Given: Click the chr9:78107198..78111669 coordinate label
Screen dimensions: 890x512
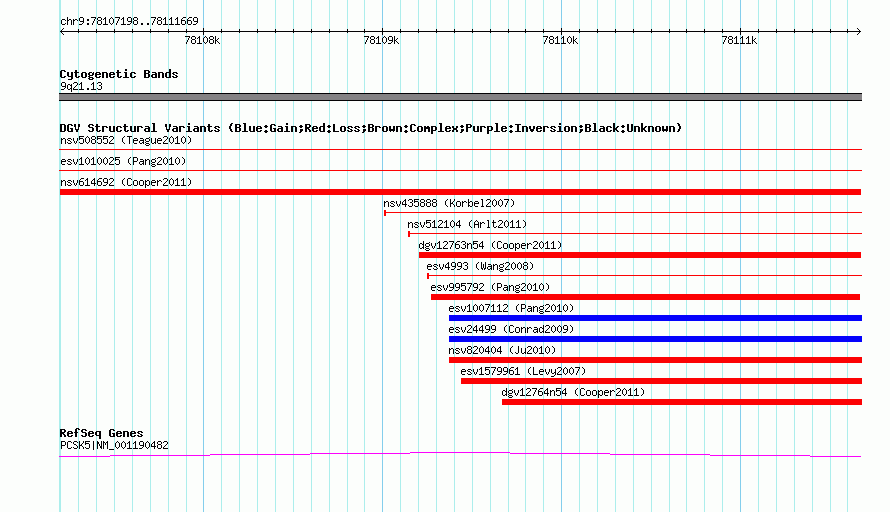Looking at the screenshot, I should click(129, 21).
